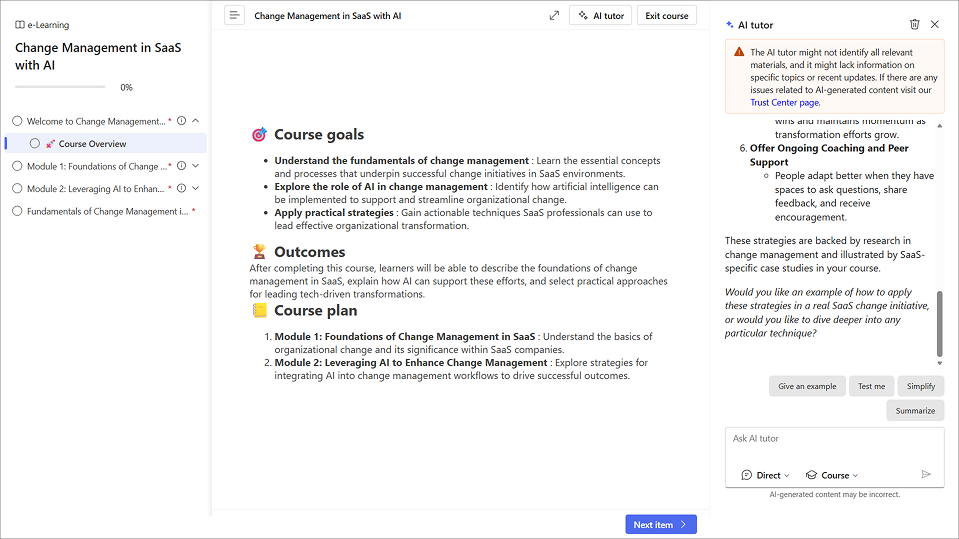Open Module 1: Foundations of Change item

pos(97,166)
